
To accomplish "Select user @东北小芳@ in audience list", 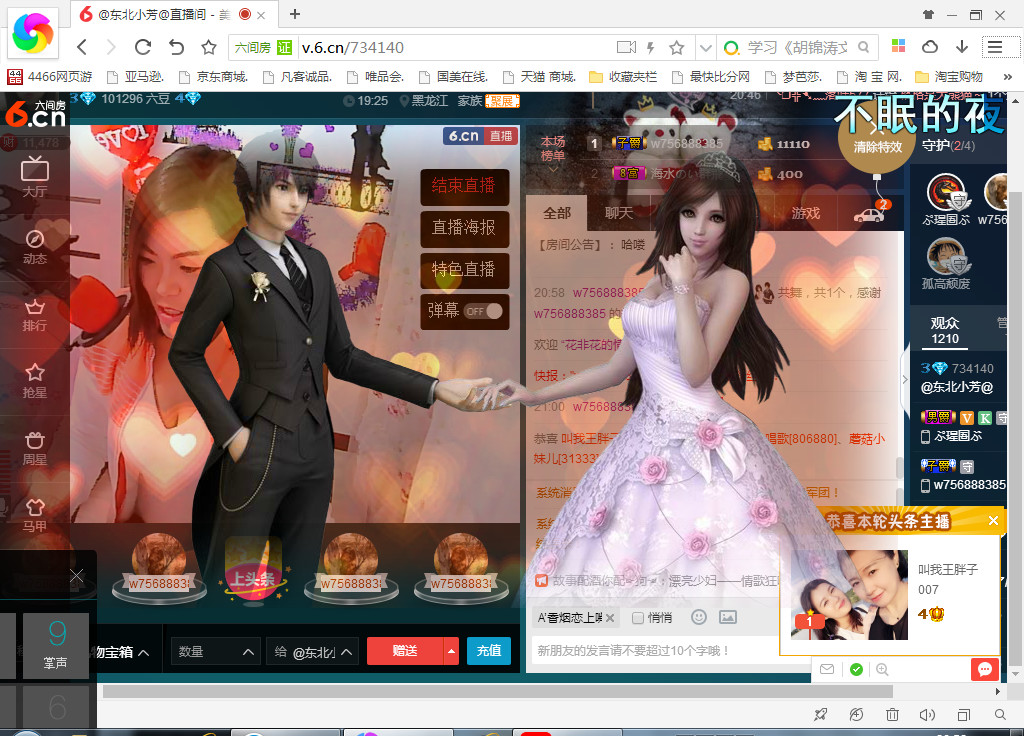I will (x=957, y=378).
